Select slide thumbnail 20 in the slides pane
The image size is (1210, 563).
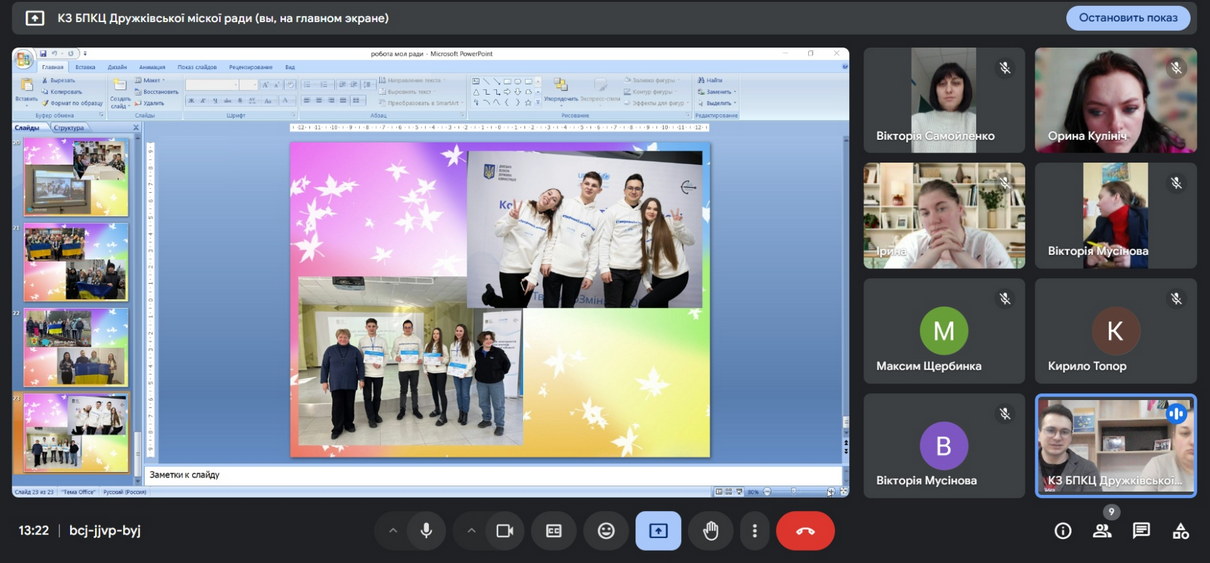coord(76,177)
